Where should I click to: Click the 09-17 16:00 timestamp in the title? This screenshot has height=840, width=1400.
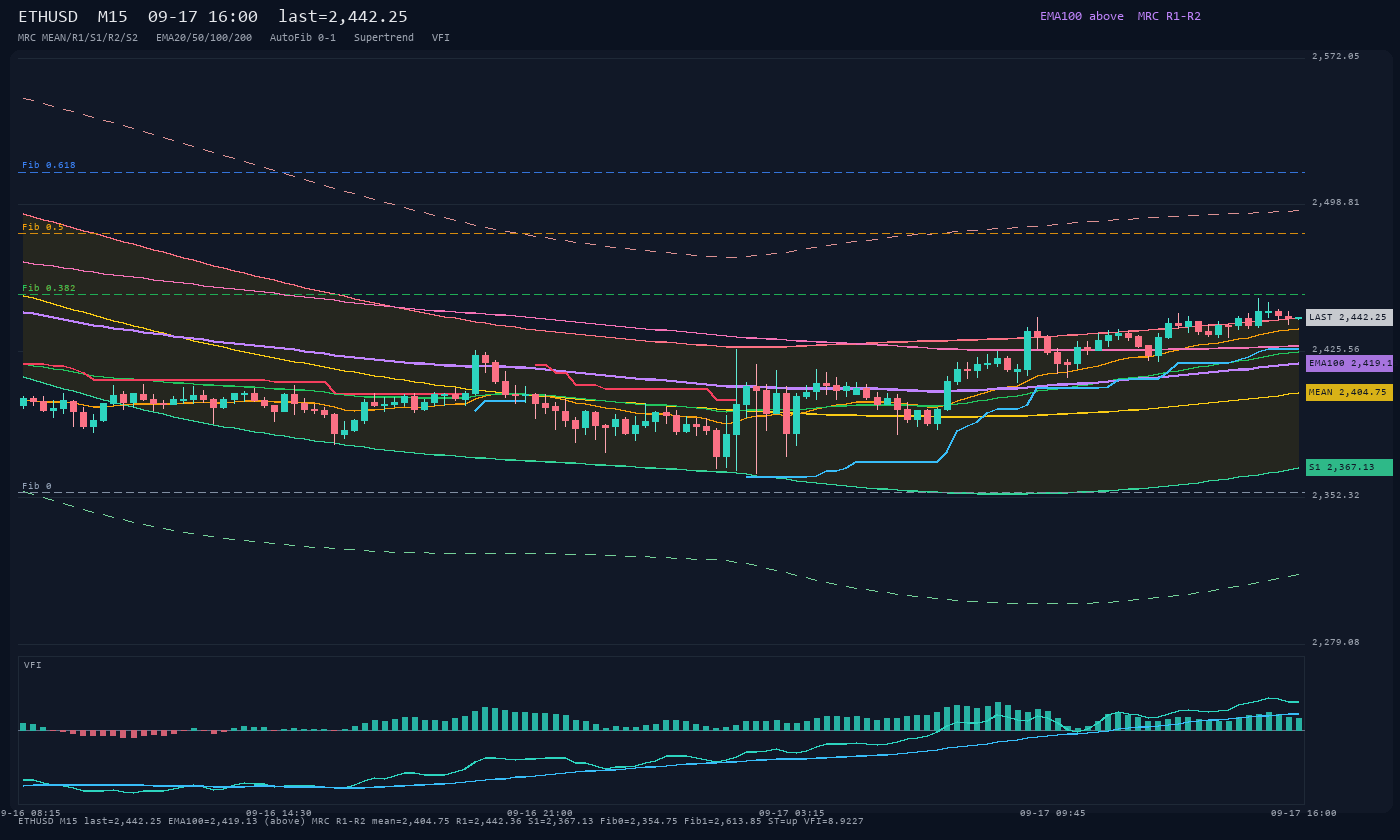[x=202, y=17]
